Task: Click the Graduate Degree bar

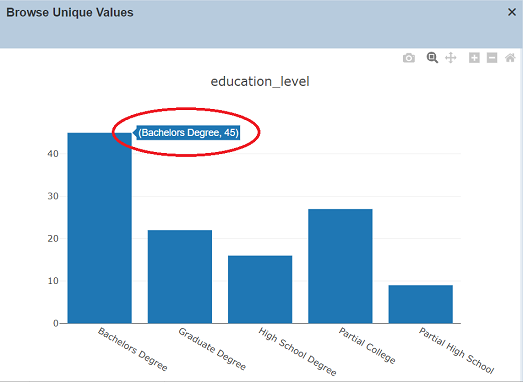Action: [x=180, y=277]
